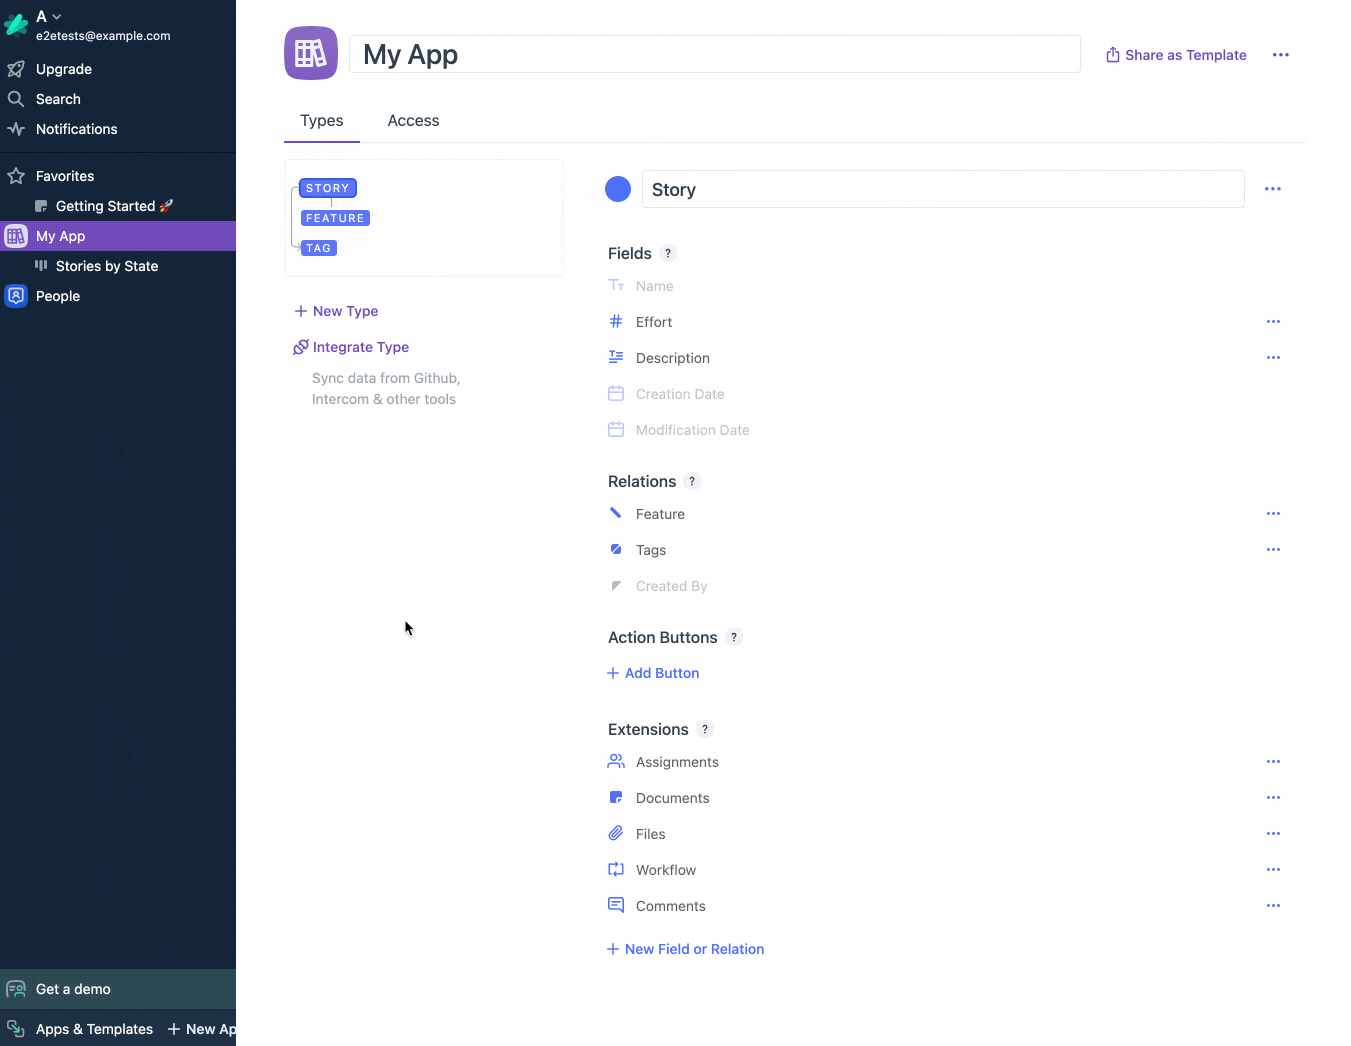Open Stories by State in sidebar
The image size is (1351, 1046).
tap(106, 266)
